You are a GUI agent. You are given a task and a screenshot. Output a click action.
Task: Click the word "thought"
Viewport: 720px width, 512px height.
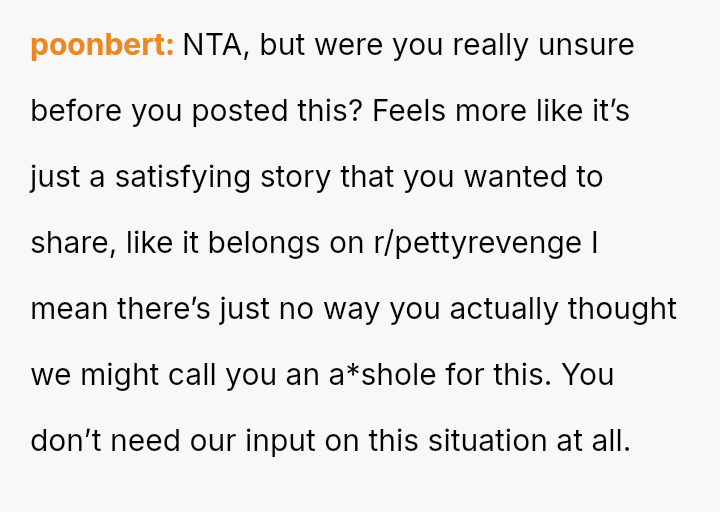622,309
